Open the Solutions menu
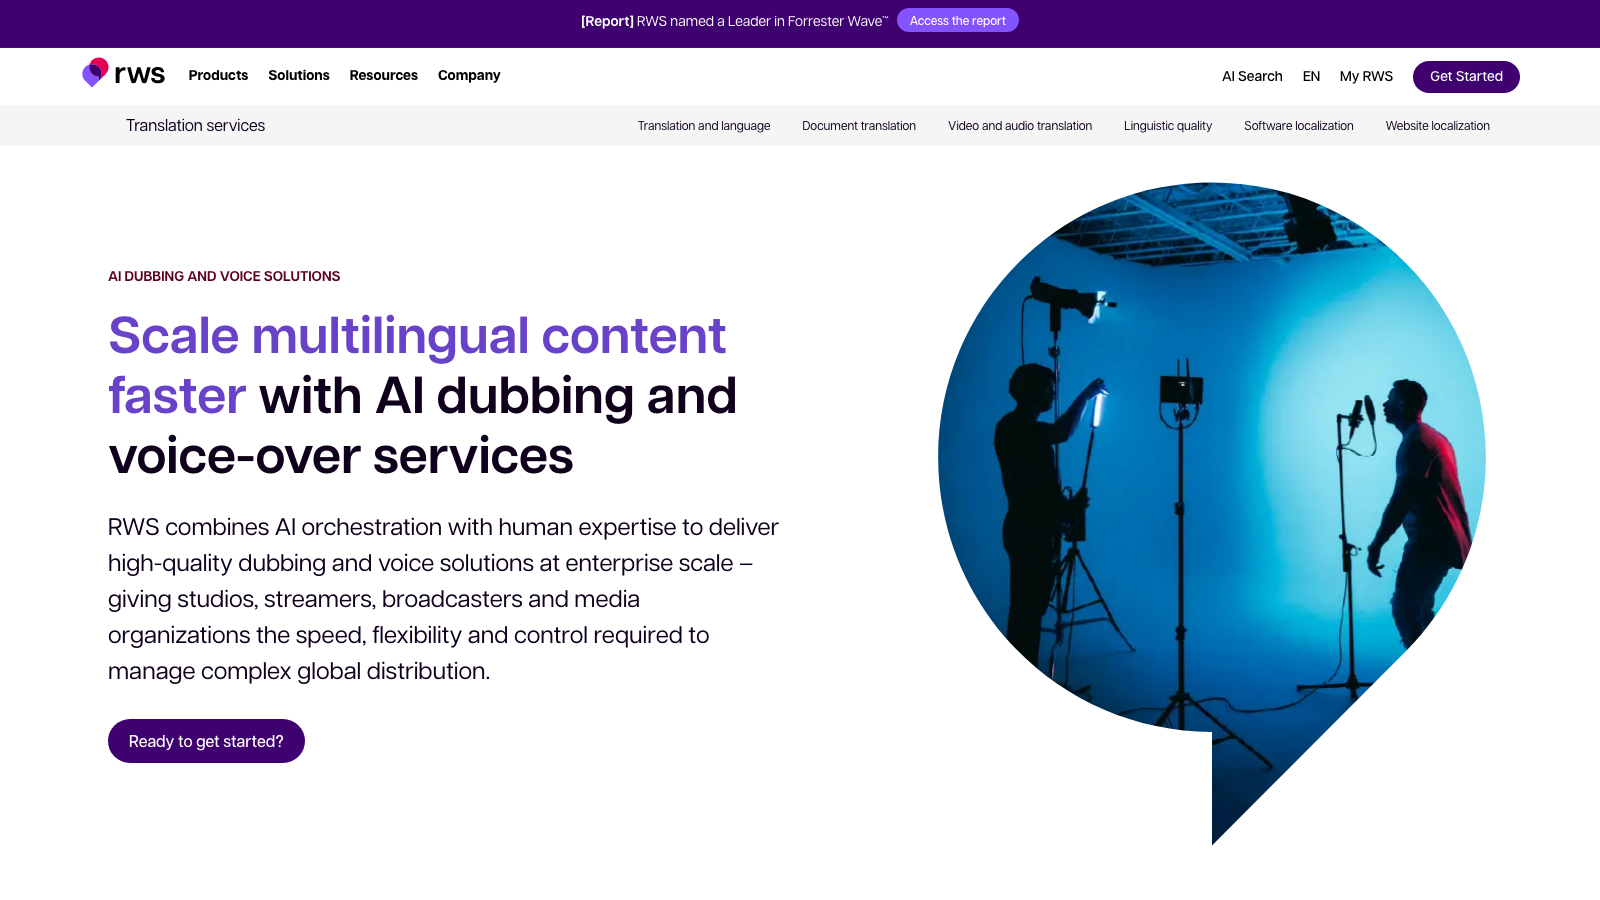The image size is (1600, 900). click(x=299, y=75)
